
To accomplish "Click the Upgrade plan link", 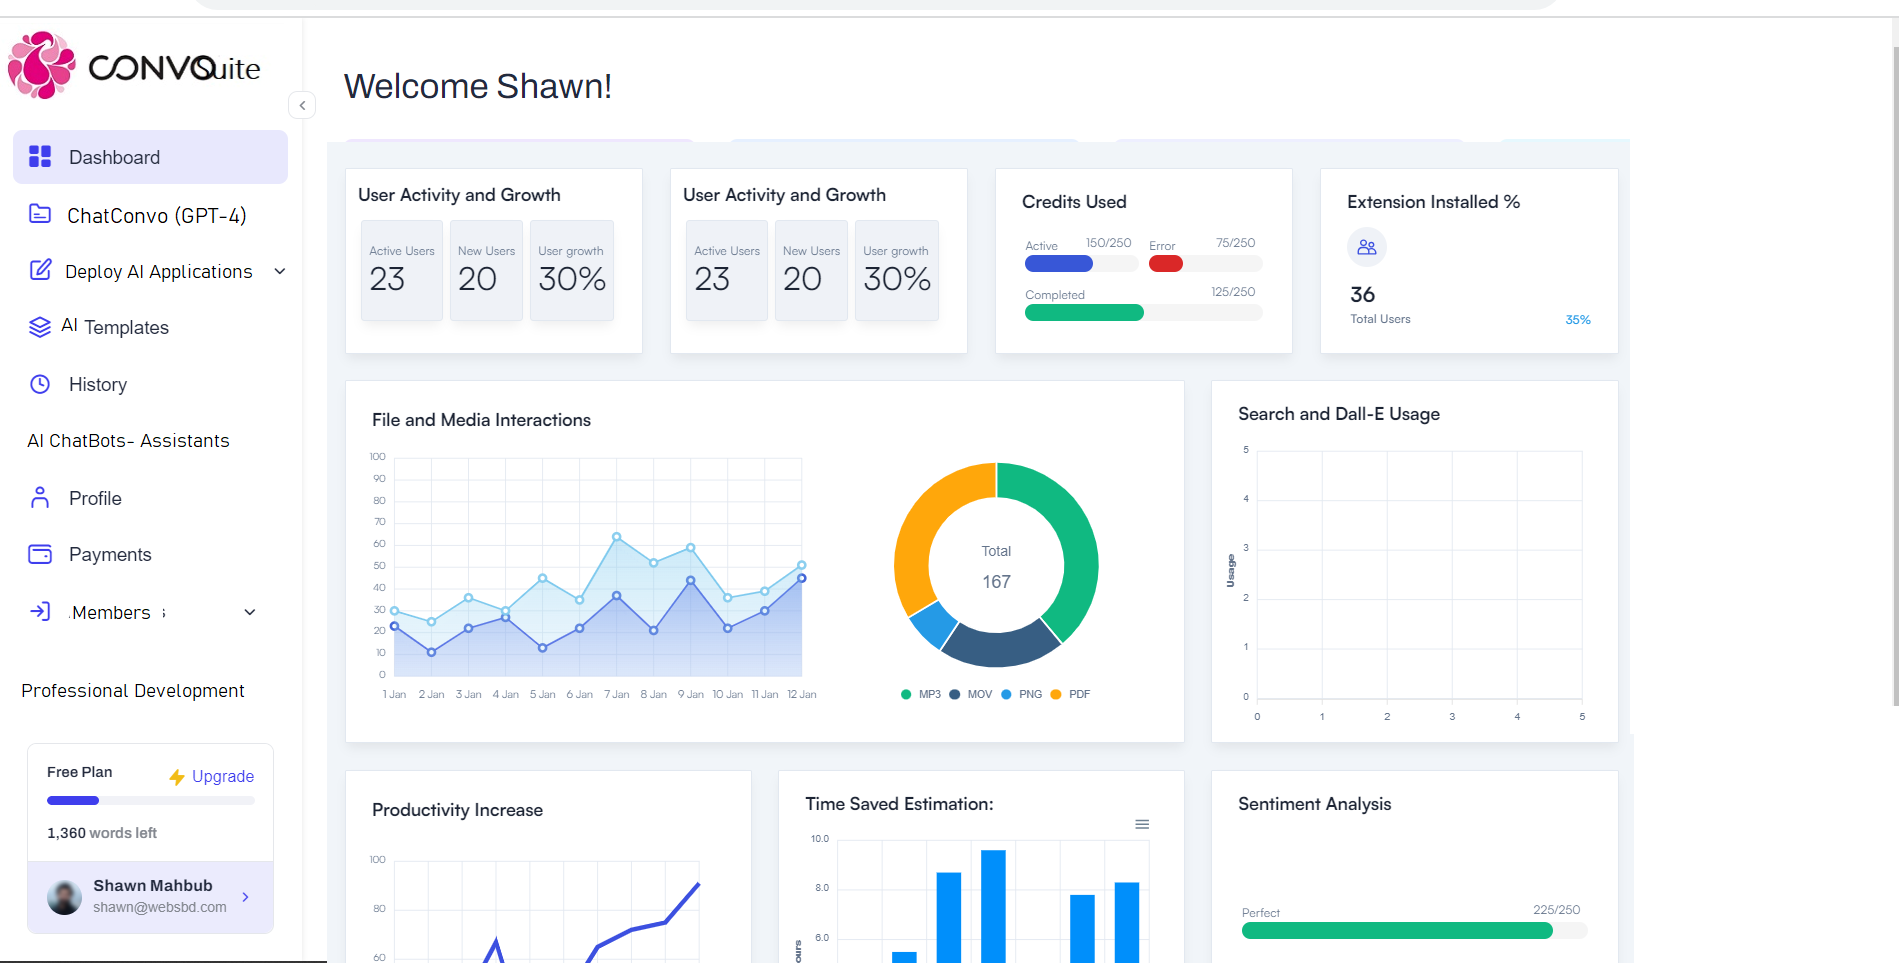I will tap(223, 776).
